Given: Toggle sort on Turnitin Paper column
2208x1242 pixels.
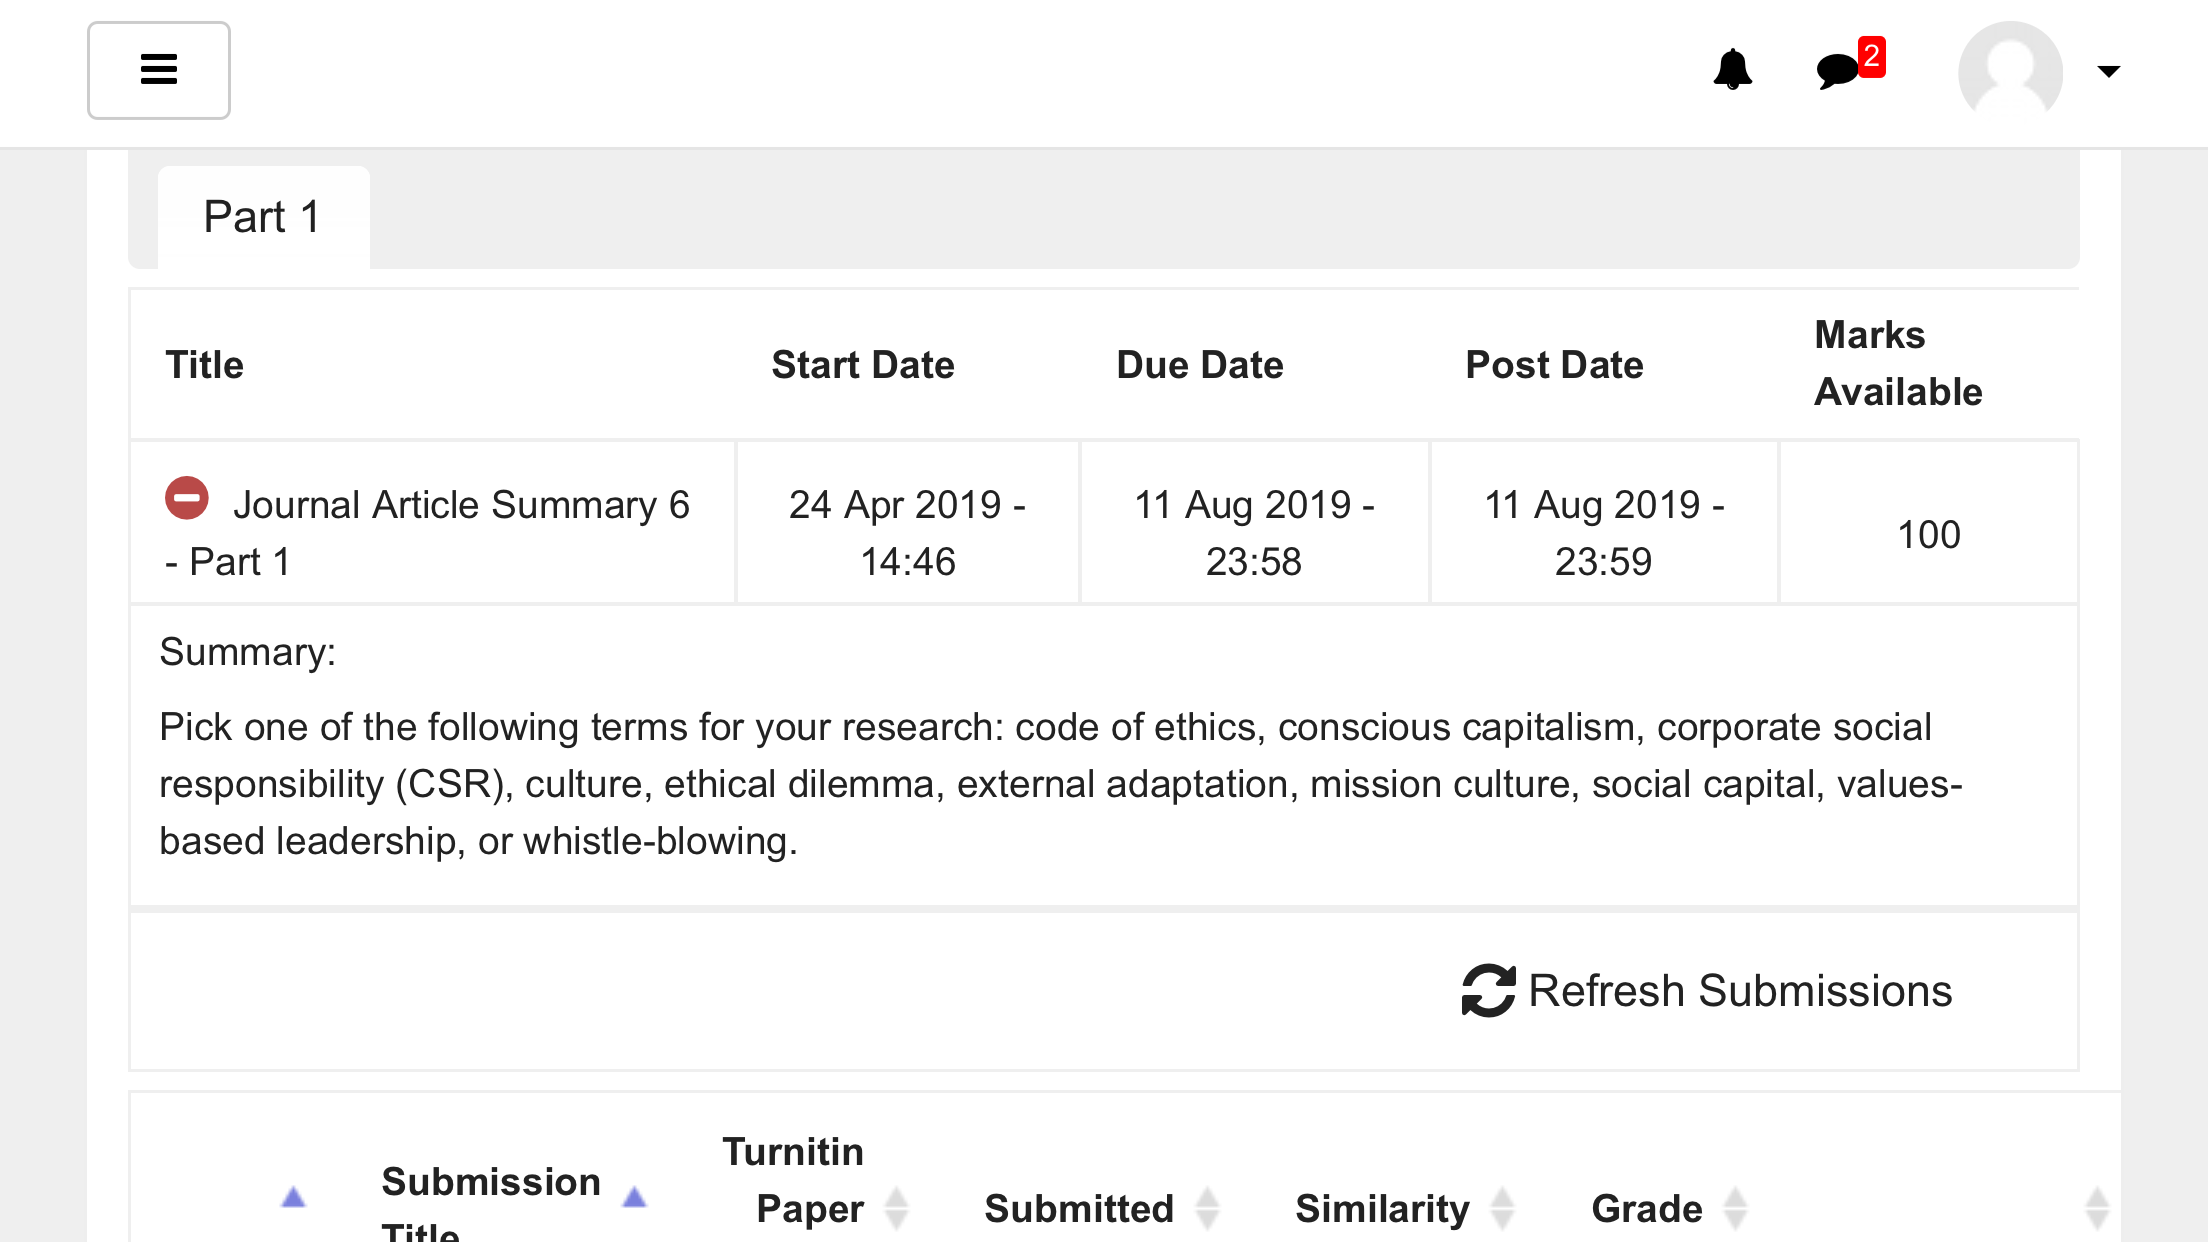Looking at the screenshot, I should coord(897,1208).
